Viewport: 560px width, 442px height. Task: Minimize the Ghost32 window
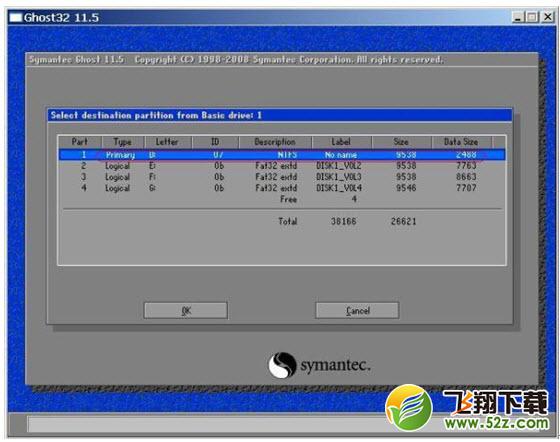point(518,17)
